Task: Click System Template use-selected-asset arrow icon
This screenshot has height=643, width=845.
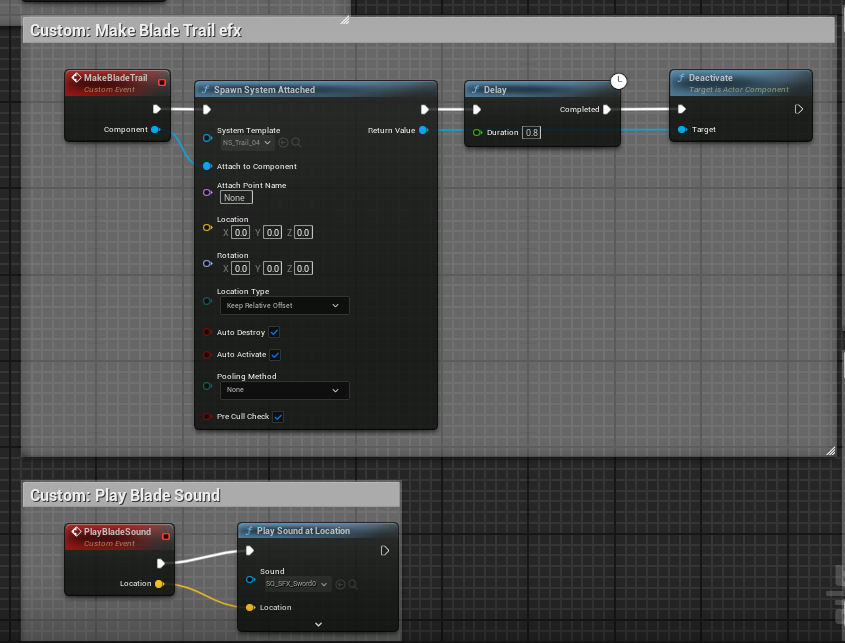Action: [x=283, y=142]
